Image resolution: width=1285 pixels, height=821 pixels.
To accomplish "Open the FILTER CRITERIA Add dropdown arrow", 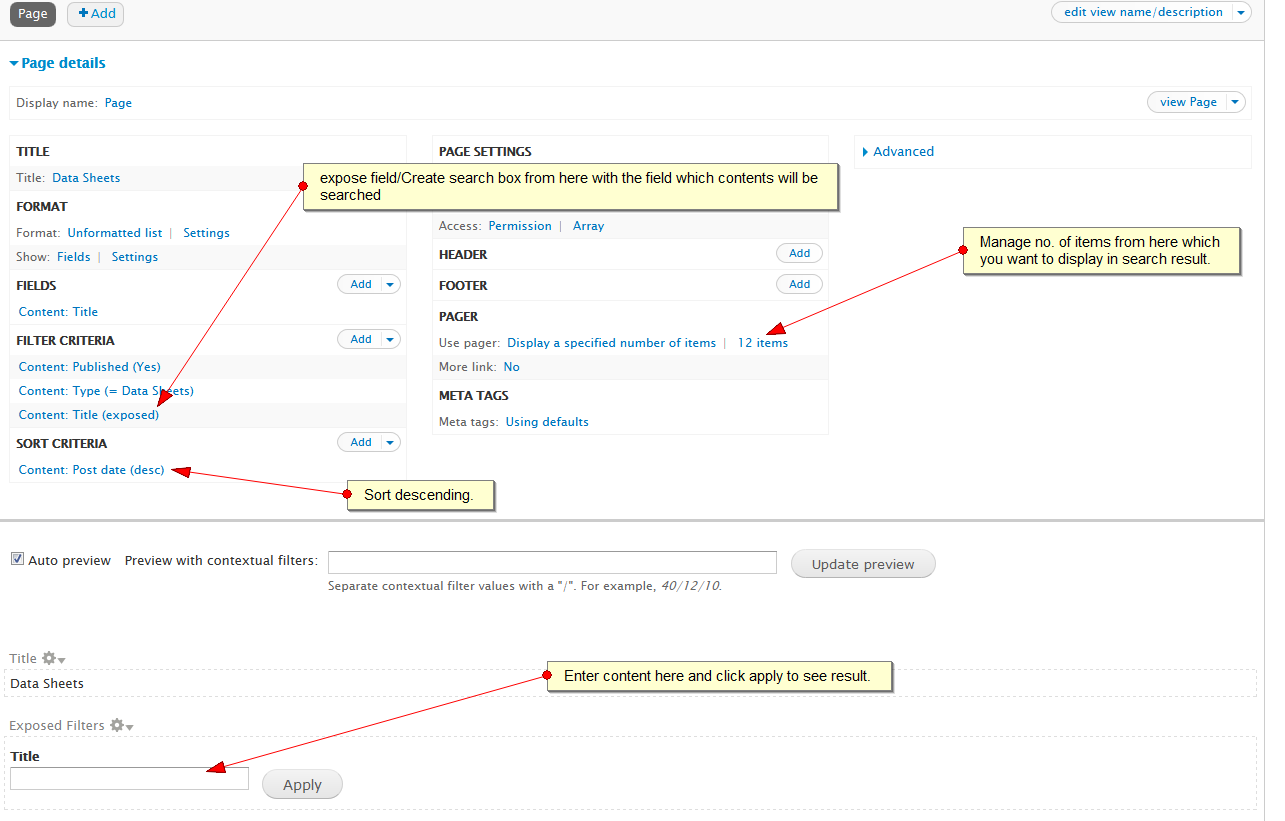I will (x=390, y=339).
